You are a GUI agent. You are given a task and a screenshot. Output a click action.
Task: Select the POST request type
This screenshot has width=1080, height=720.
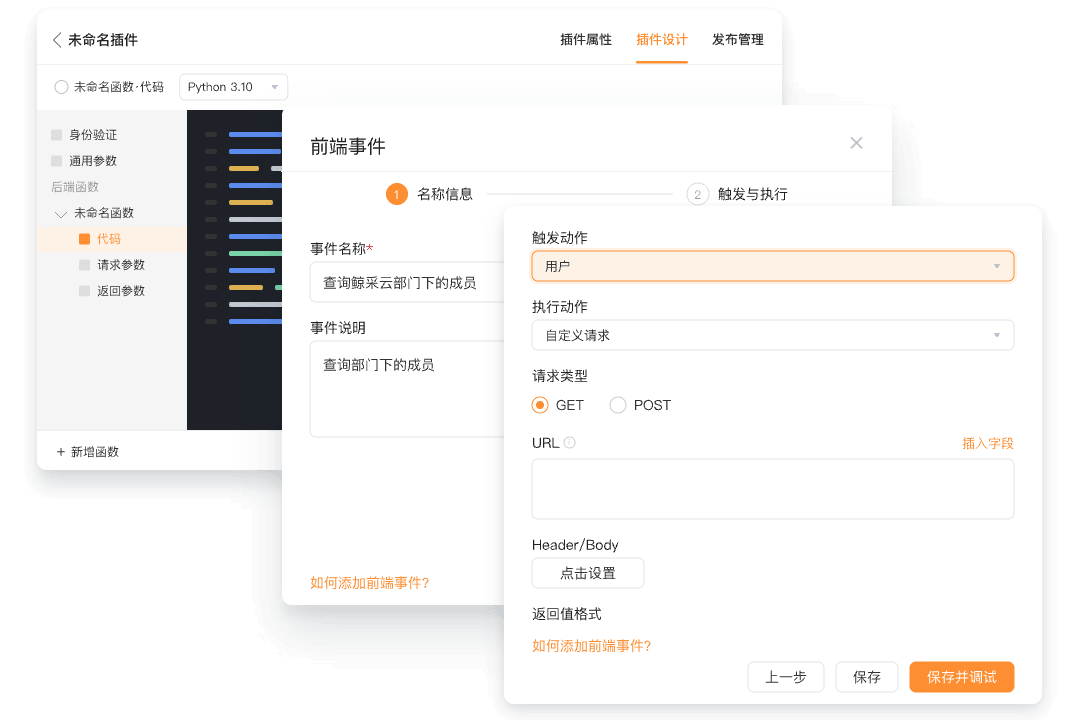click(618, 405)
